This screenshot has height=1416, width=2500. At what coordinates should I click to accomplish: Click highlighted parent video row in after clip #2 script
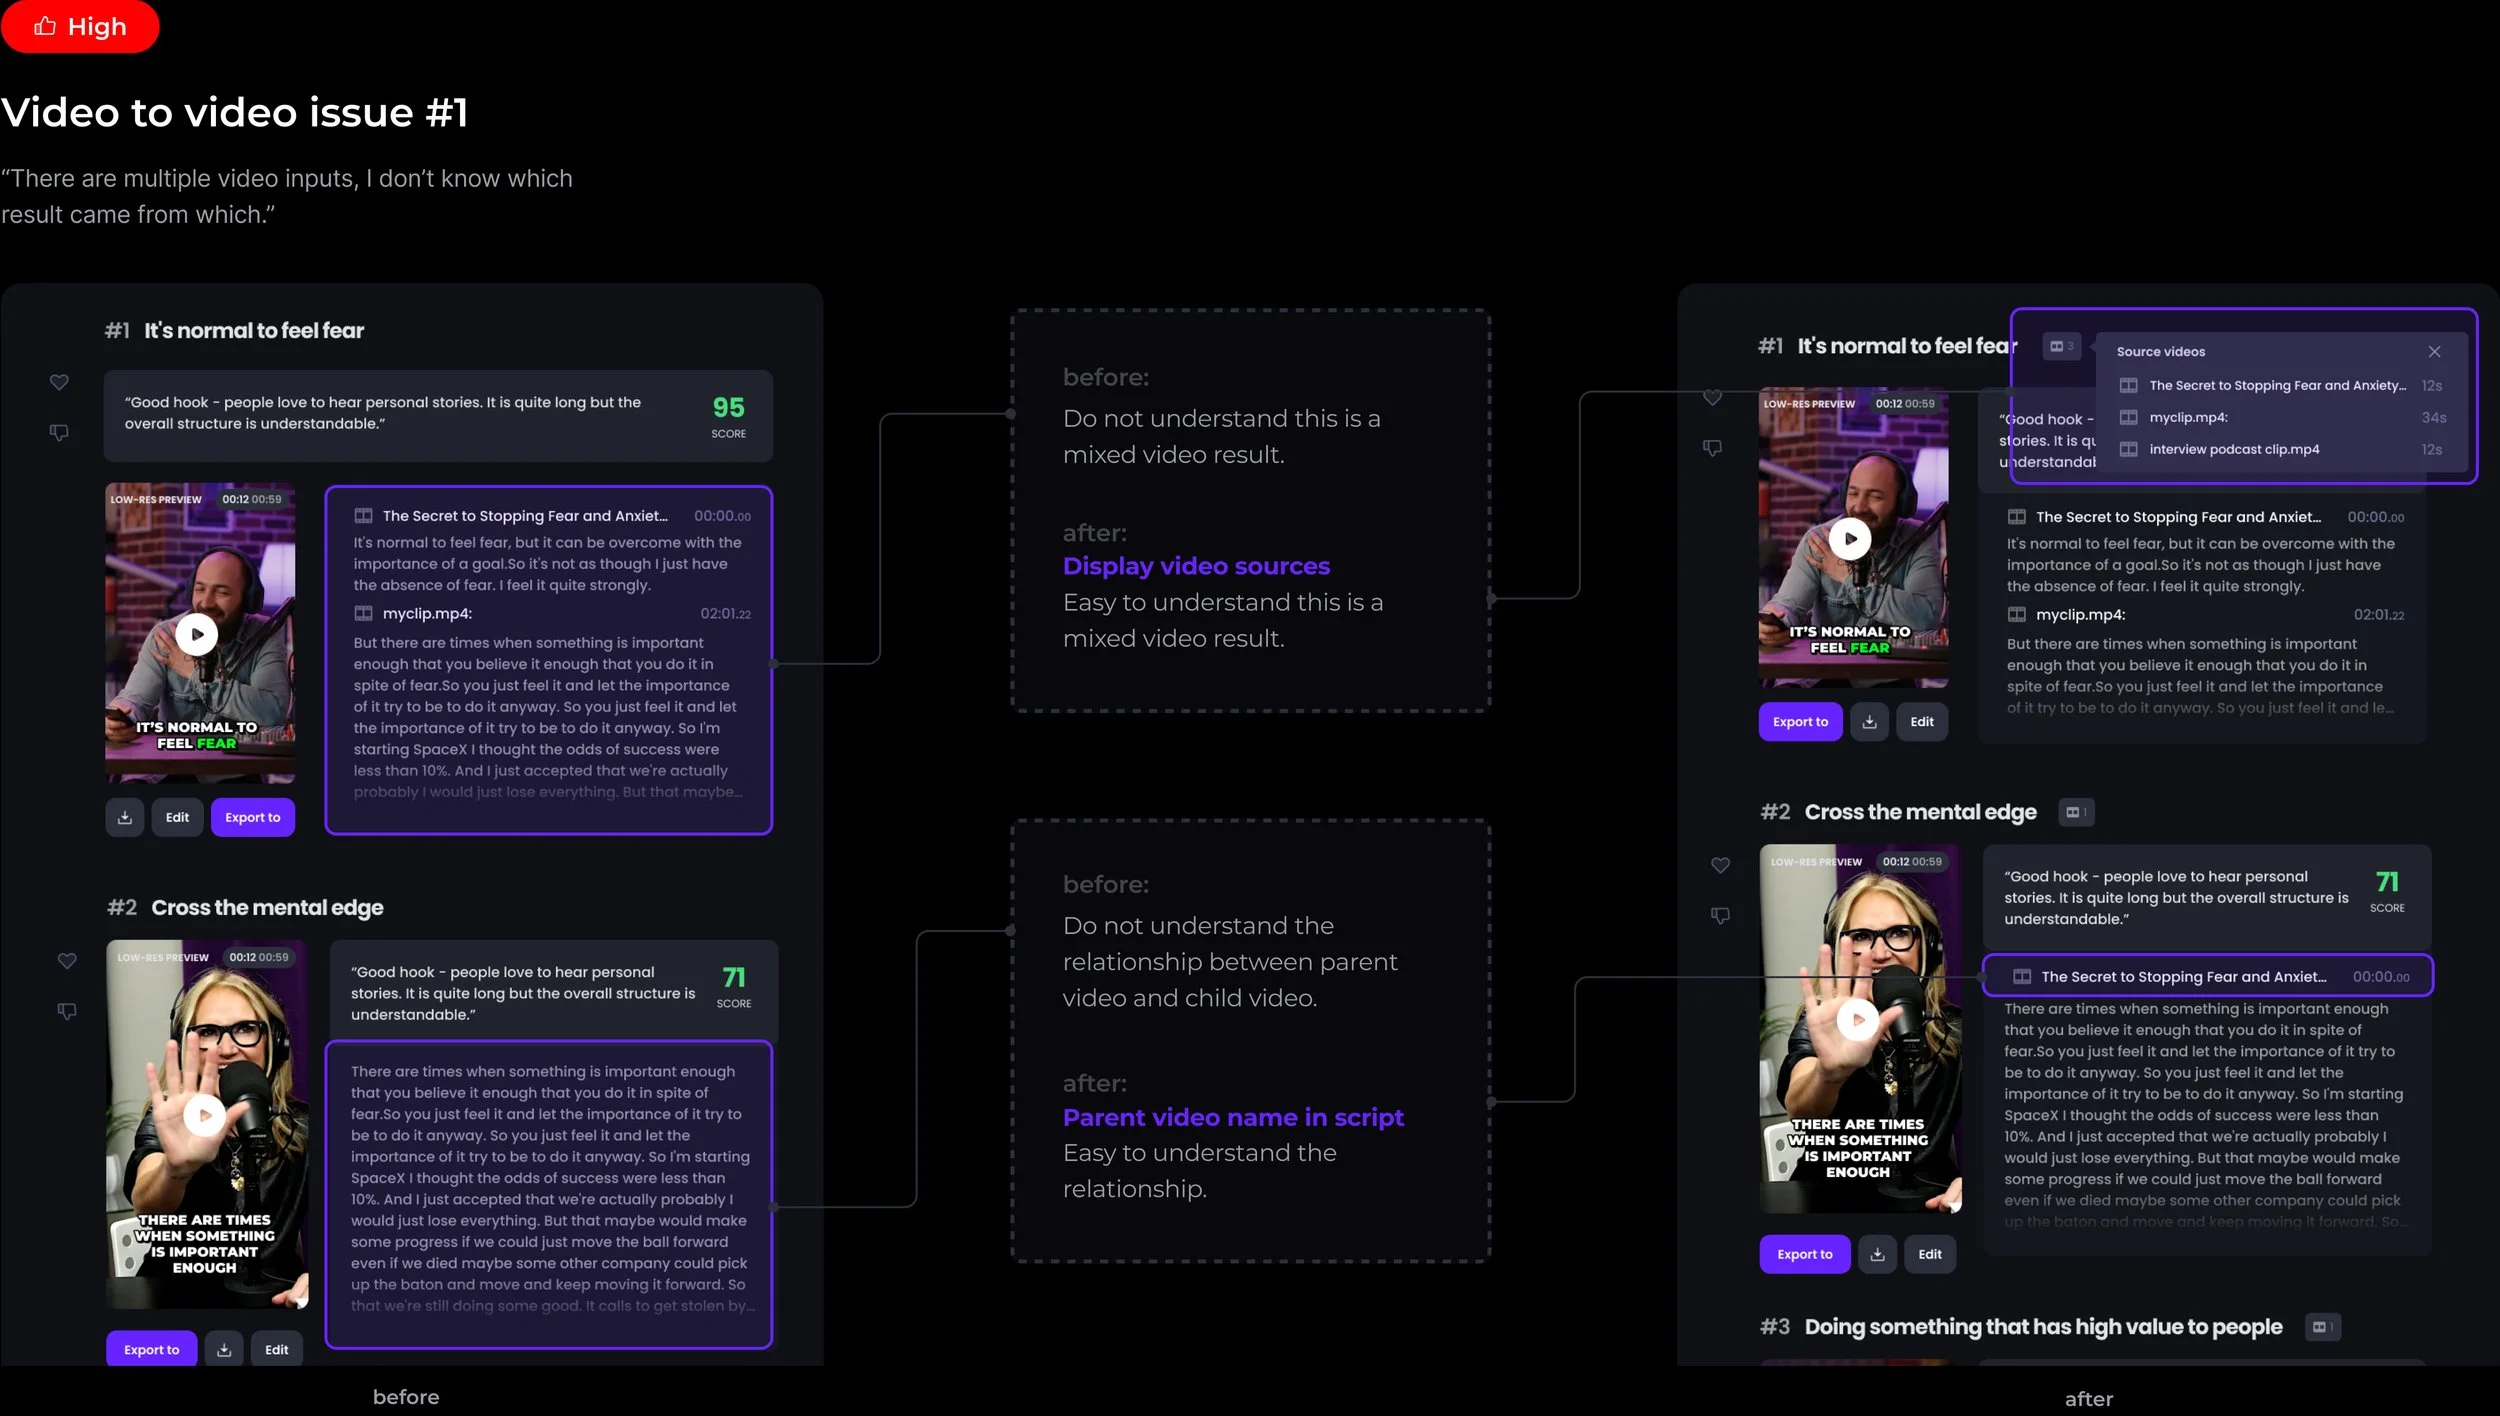(2208, 976)
